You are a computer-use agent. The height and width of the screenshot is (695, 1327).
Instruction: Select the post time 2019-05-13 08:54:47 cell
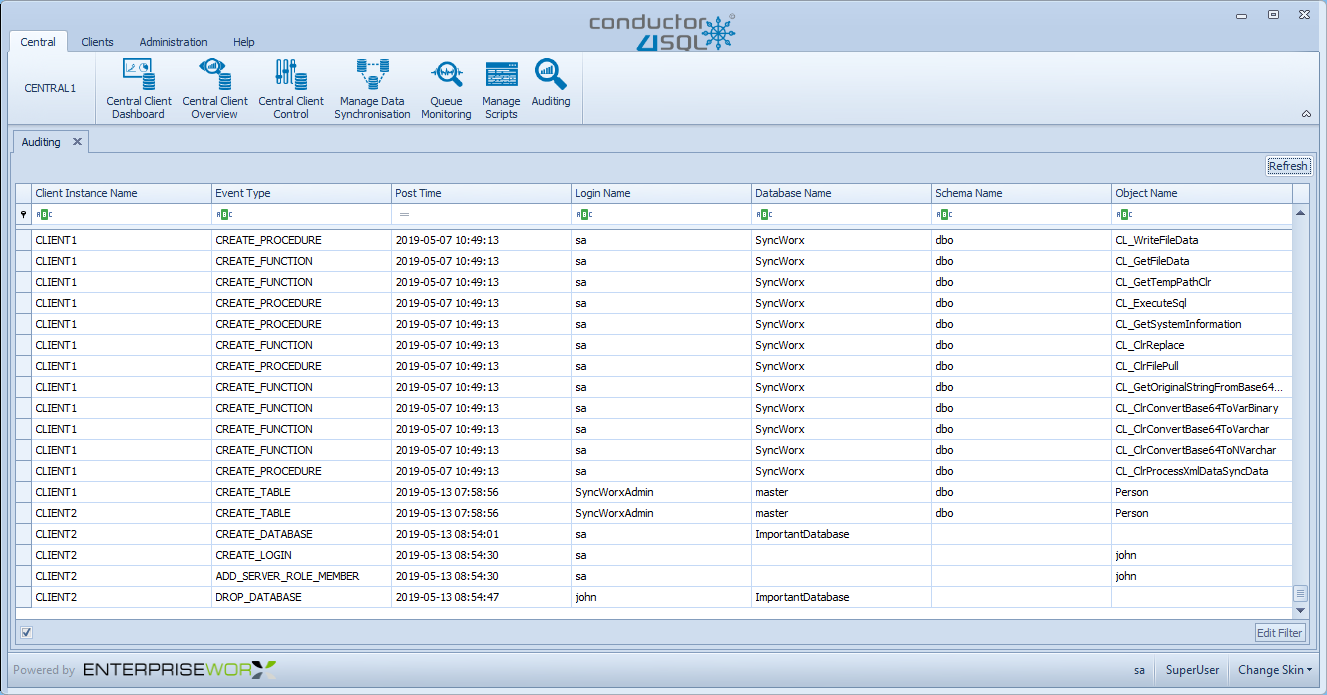click(x=481, y=597)
